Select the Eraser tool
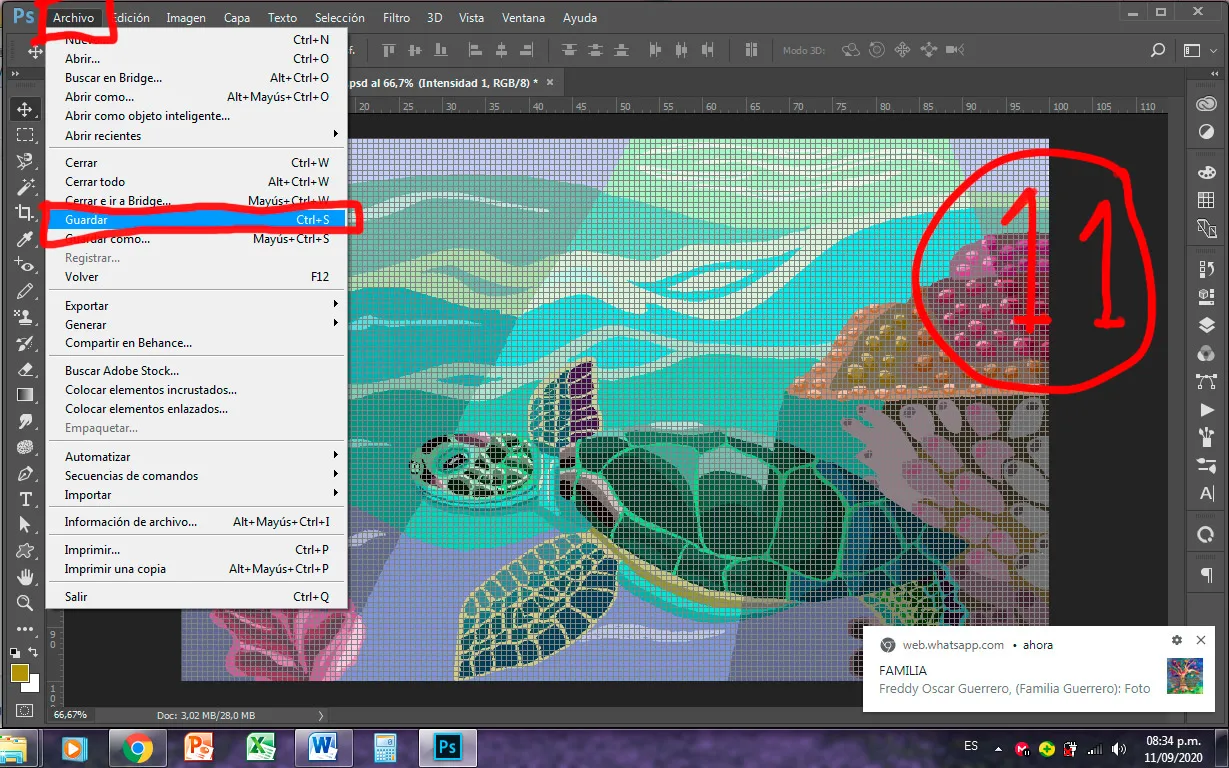The height and width of the screenshot is (768, 1229). (25, 369)
